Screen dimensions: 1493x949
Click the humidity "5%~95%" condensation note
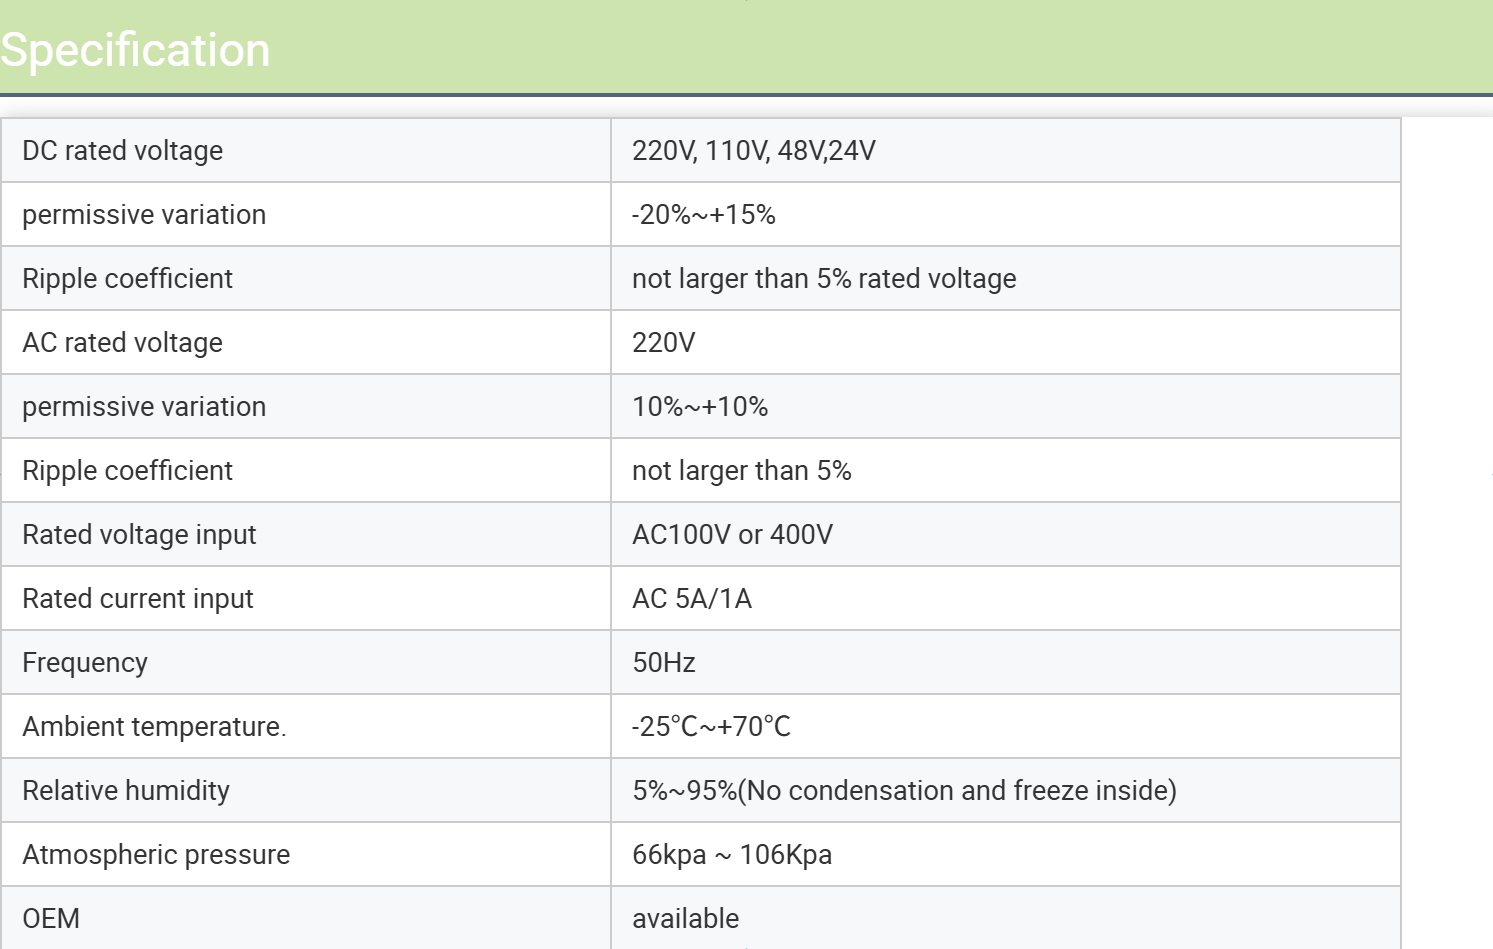(x=904, y=791)
